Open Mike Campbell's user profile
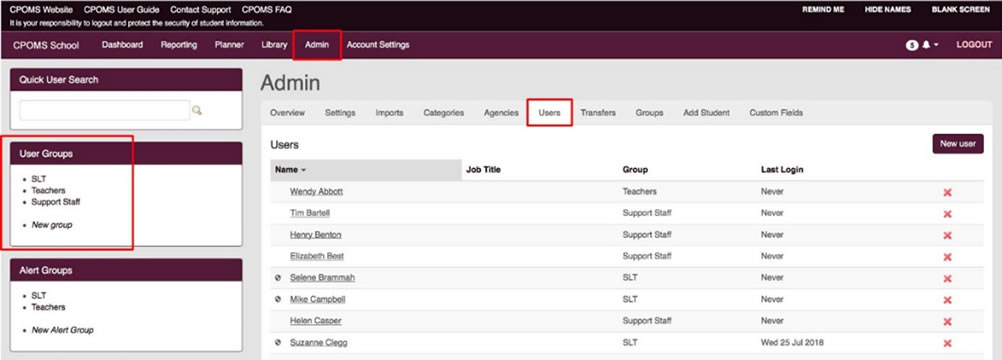 (318, 299)
